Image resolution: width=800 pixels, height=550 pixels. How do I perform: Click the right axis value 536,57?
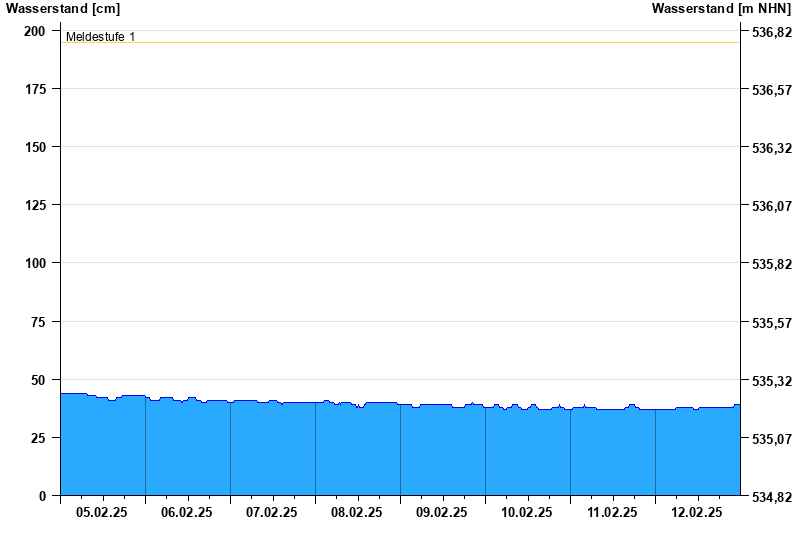tap(772, 90)
